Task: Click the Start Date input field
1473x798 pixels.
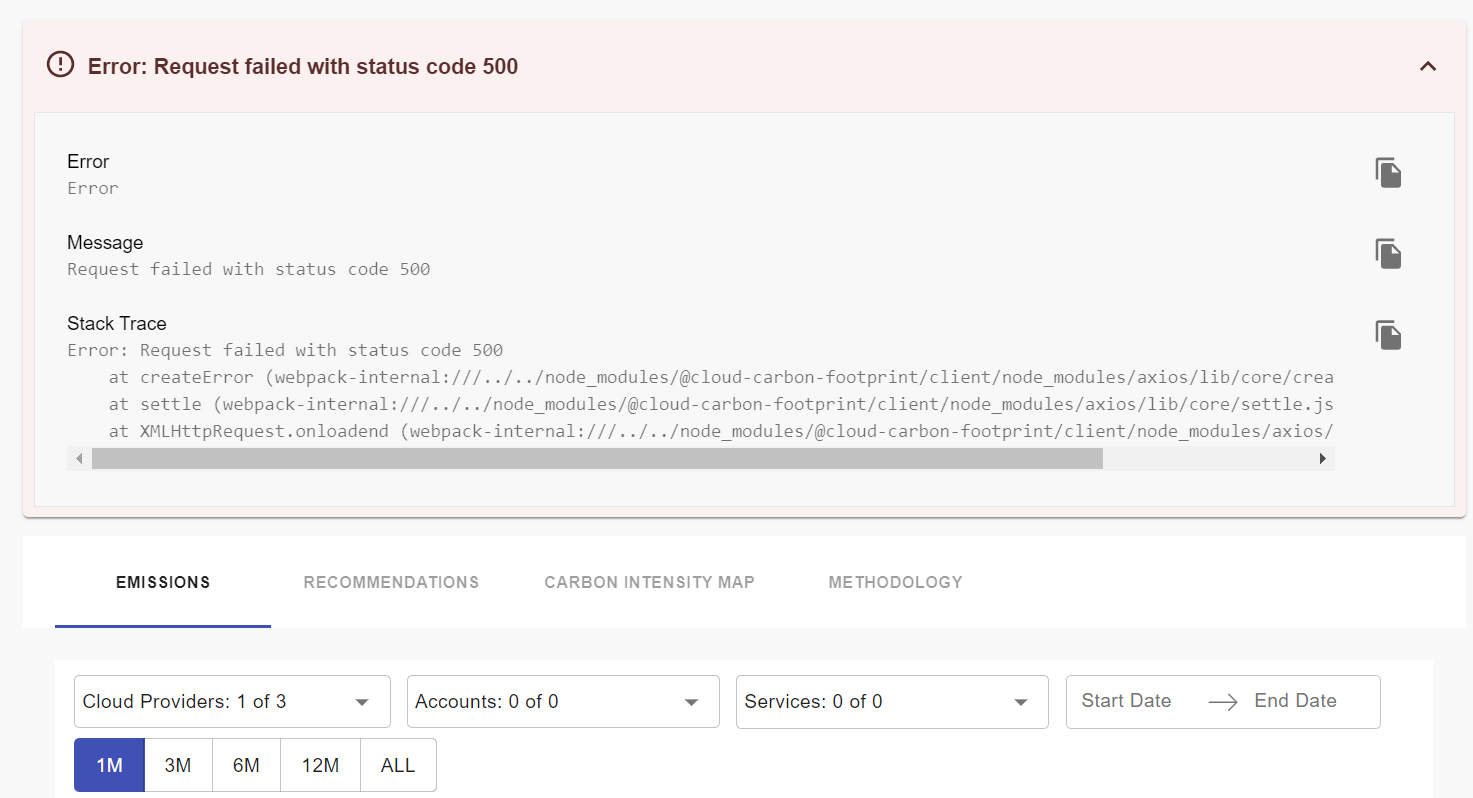Action: click(1126, 701)
